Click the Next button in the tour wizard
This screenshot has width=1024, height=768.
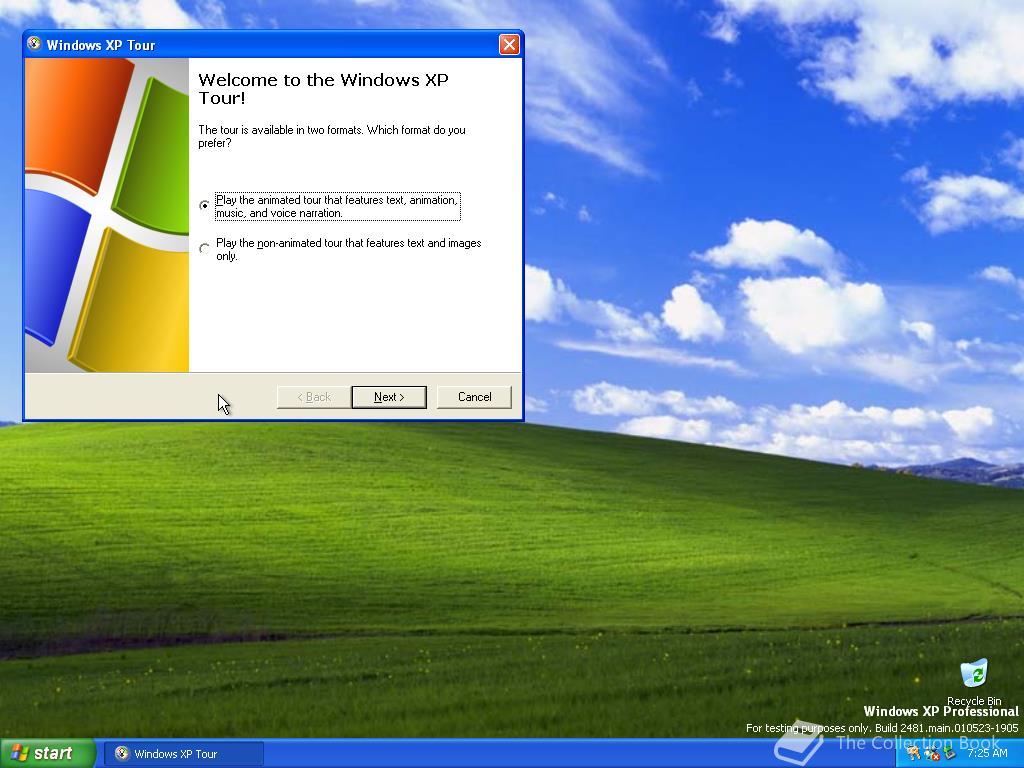[389, 397]
